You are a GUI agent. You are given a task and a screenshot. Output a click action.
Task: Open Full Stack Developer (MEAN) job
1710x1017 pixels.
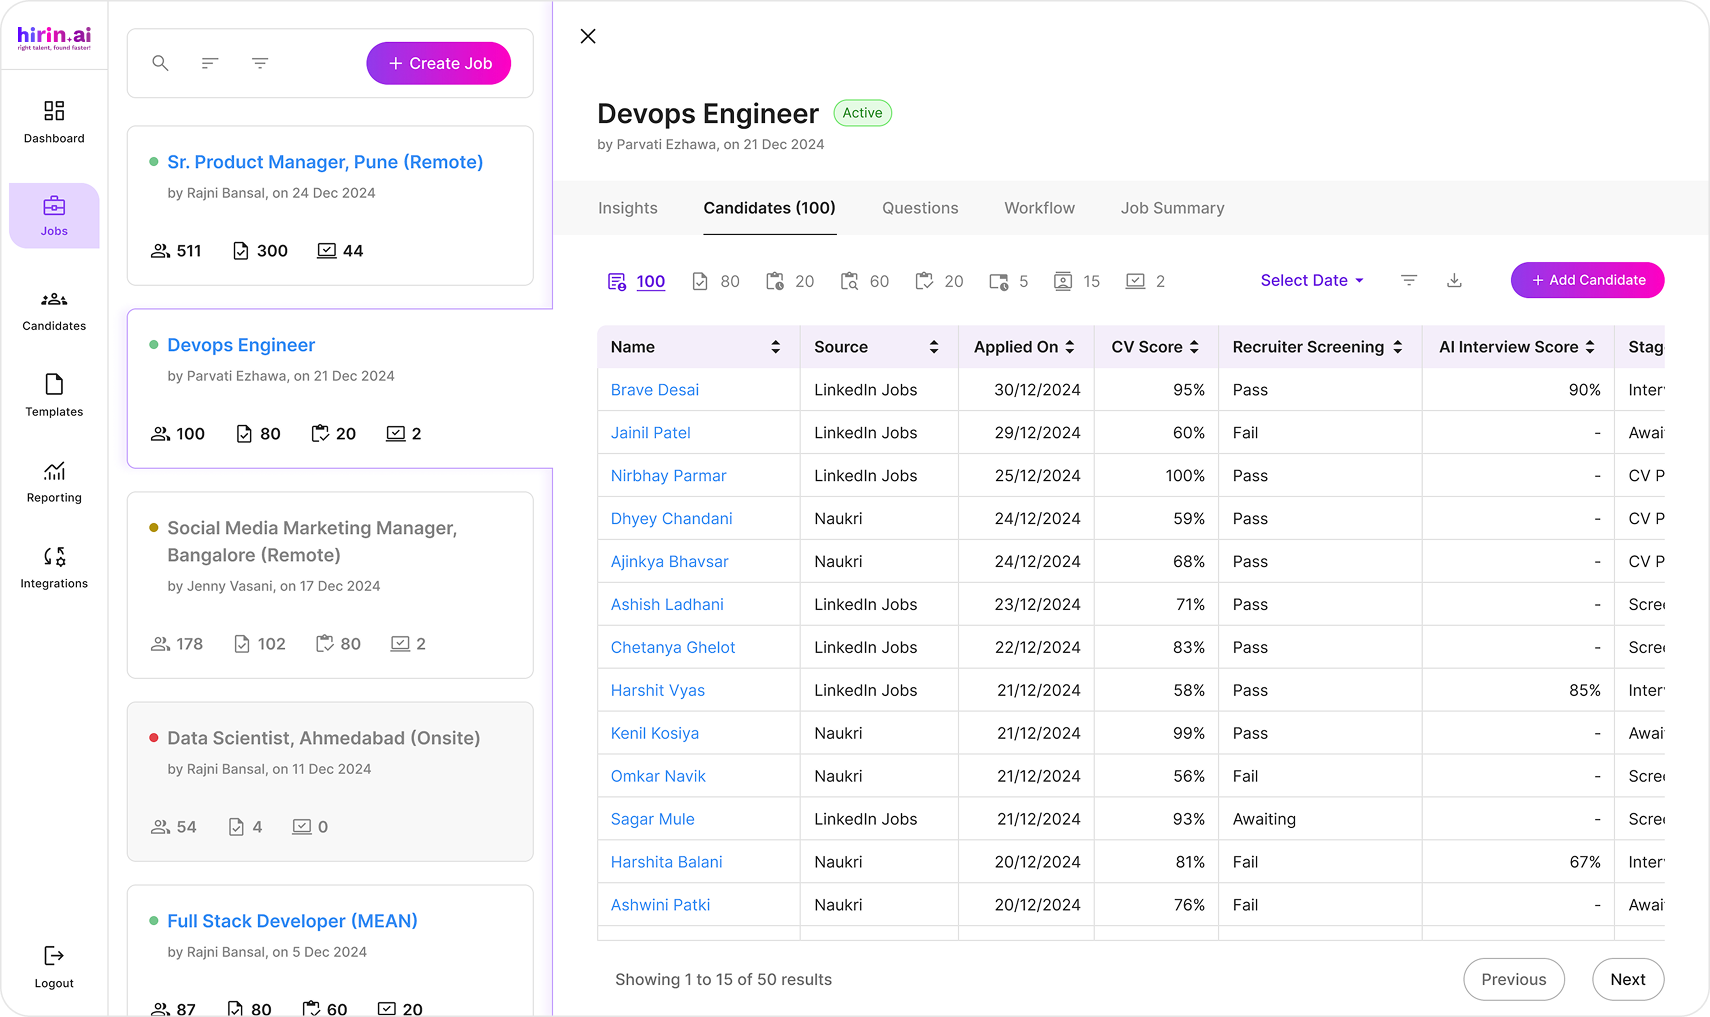click(x=292, y=921)
